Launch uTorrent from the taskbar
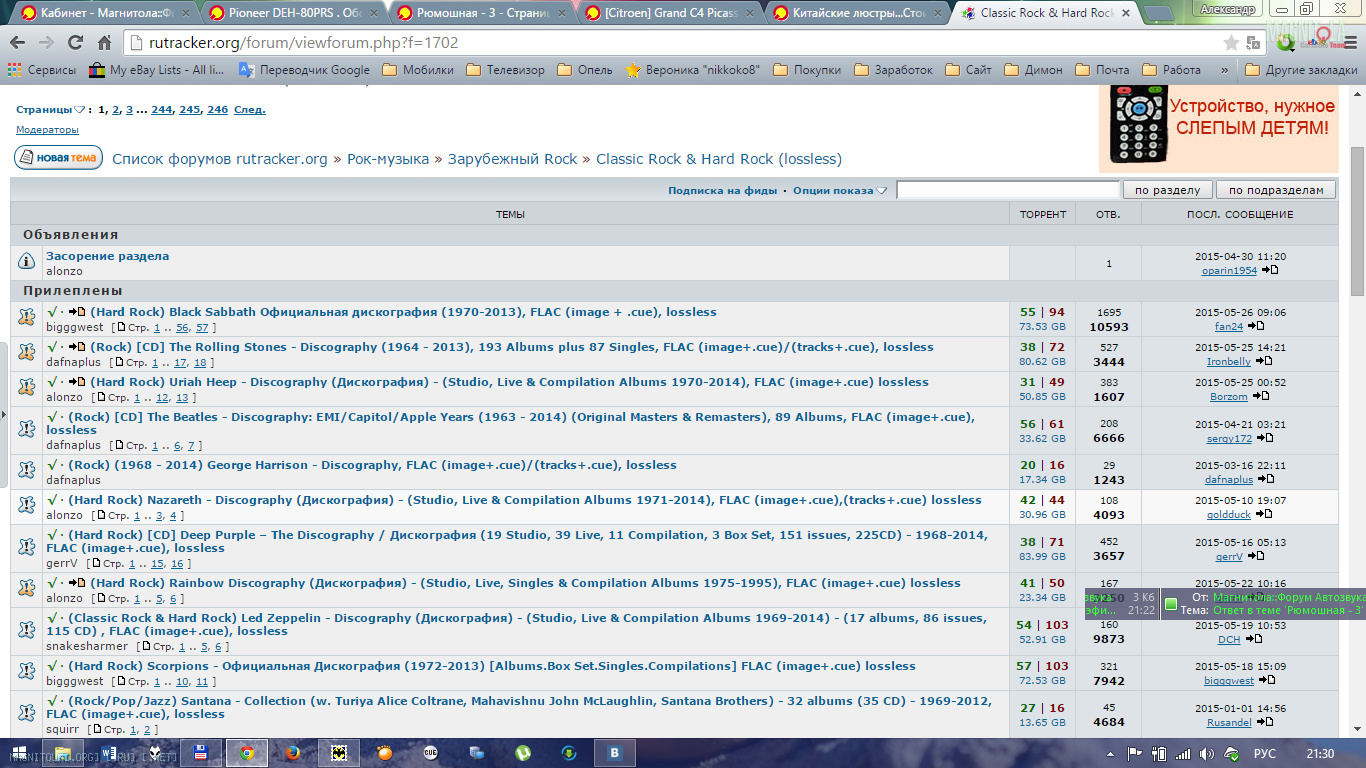 point(522,753)
